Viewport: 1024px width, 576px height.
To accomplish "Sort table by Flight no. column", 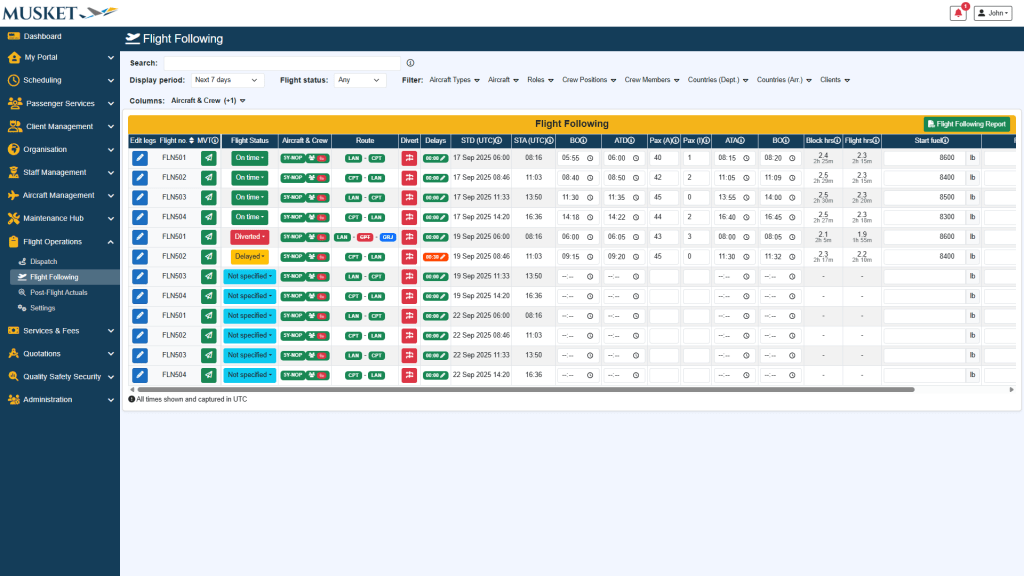I will pos(173,141).
